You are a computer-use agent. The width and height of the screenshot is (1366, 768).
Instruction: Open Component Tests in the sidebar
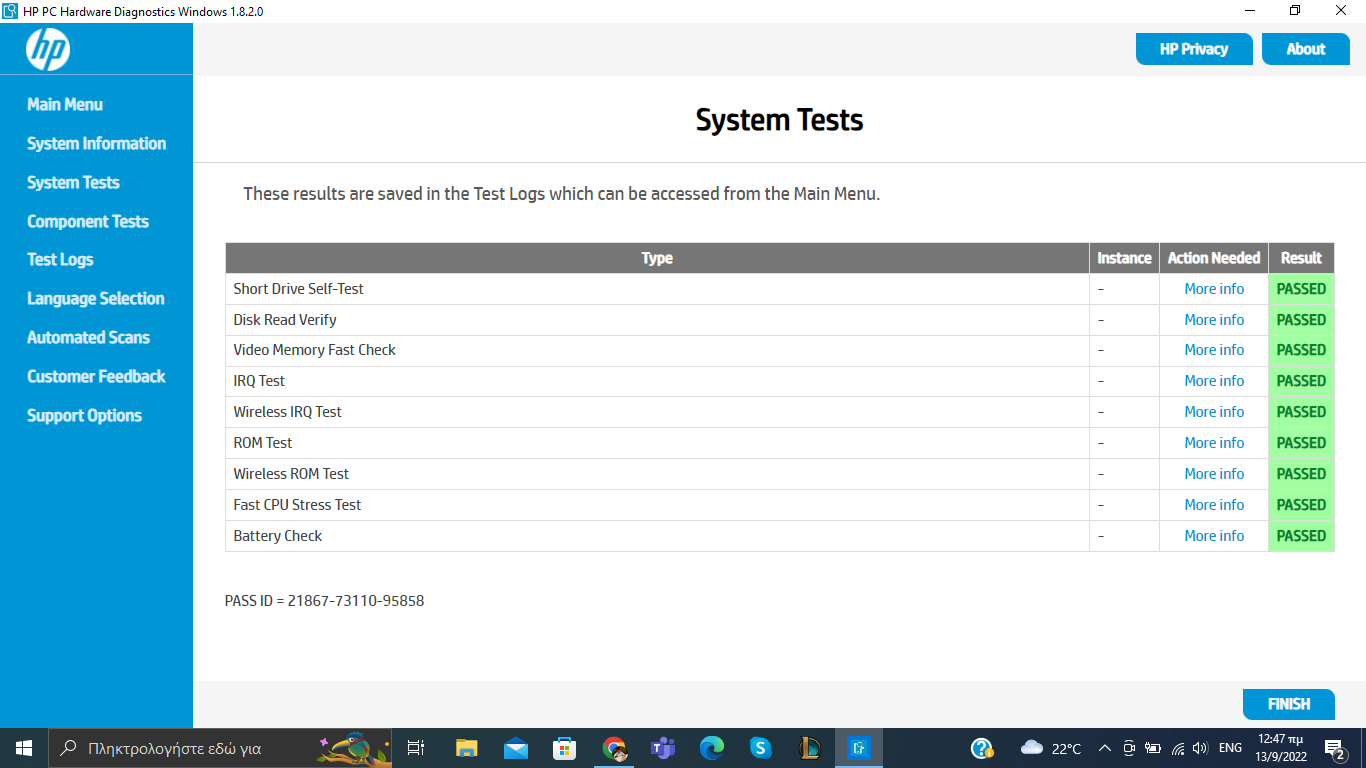pyautogui.click(x=88, y=221)
